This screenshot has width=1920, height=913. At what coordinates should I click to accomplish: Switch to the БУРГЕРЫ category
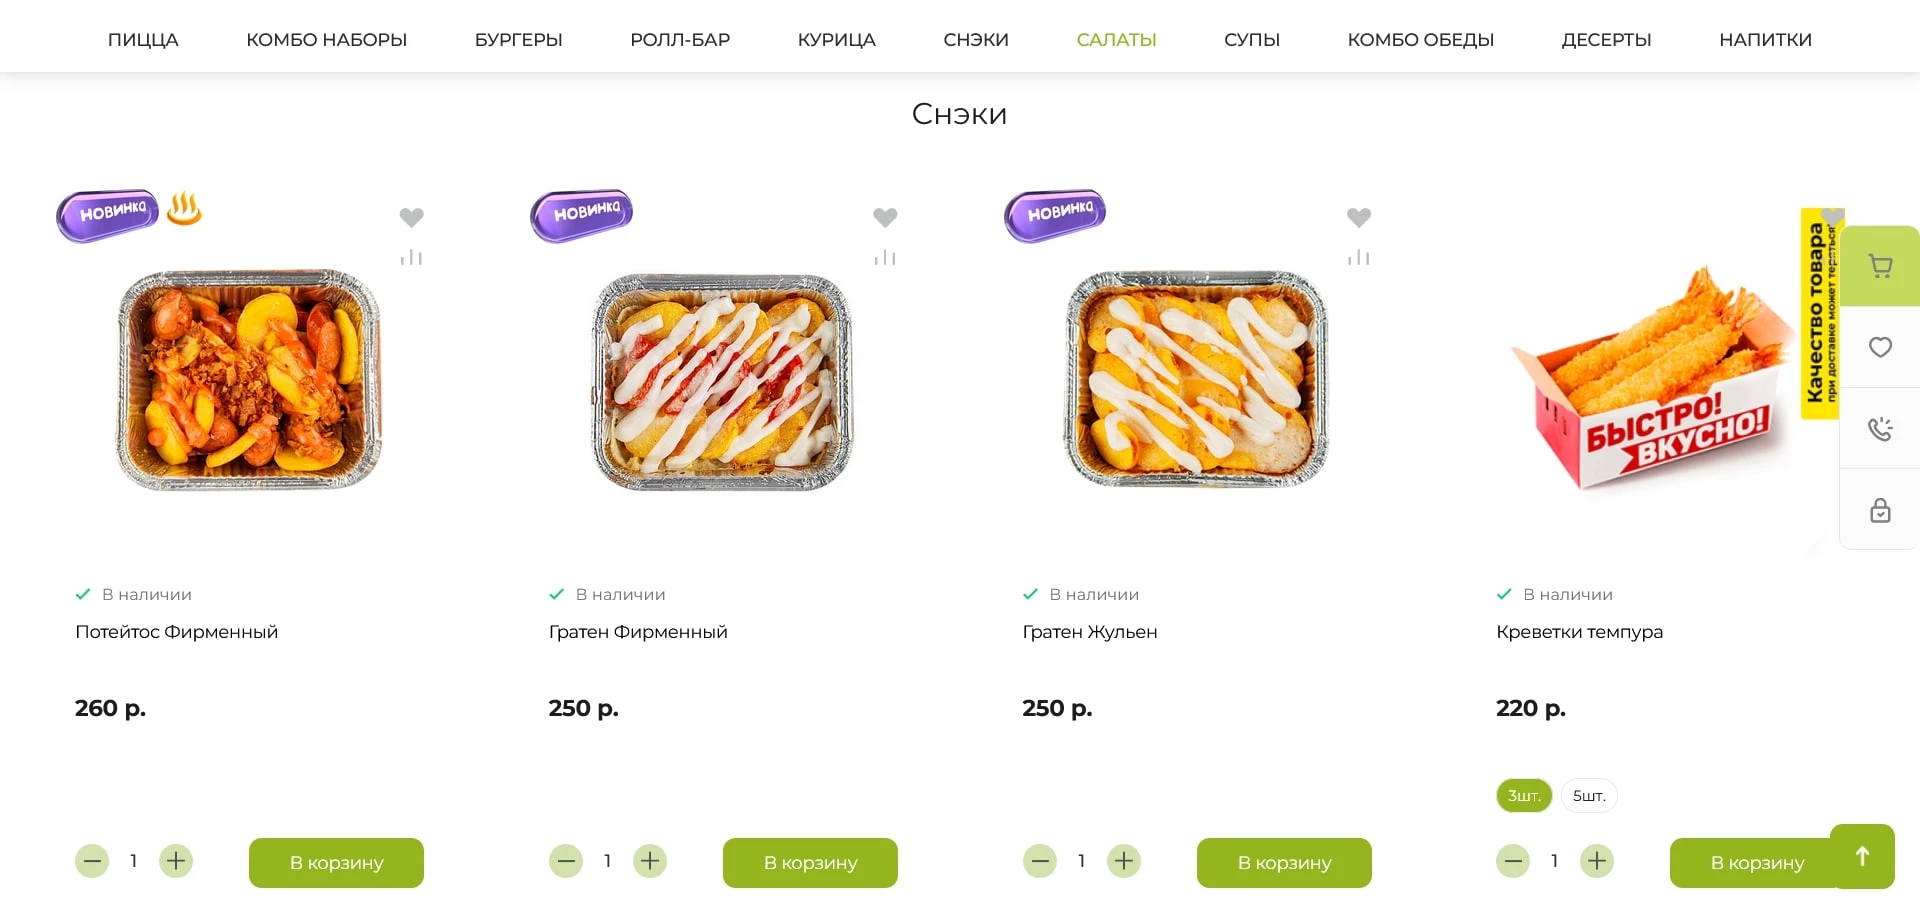518,40
